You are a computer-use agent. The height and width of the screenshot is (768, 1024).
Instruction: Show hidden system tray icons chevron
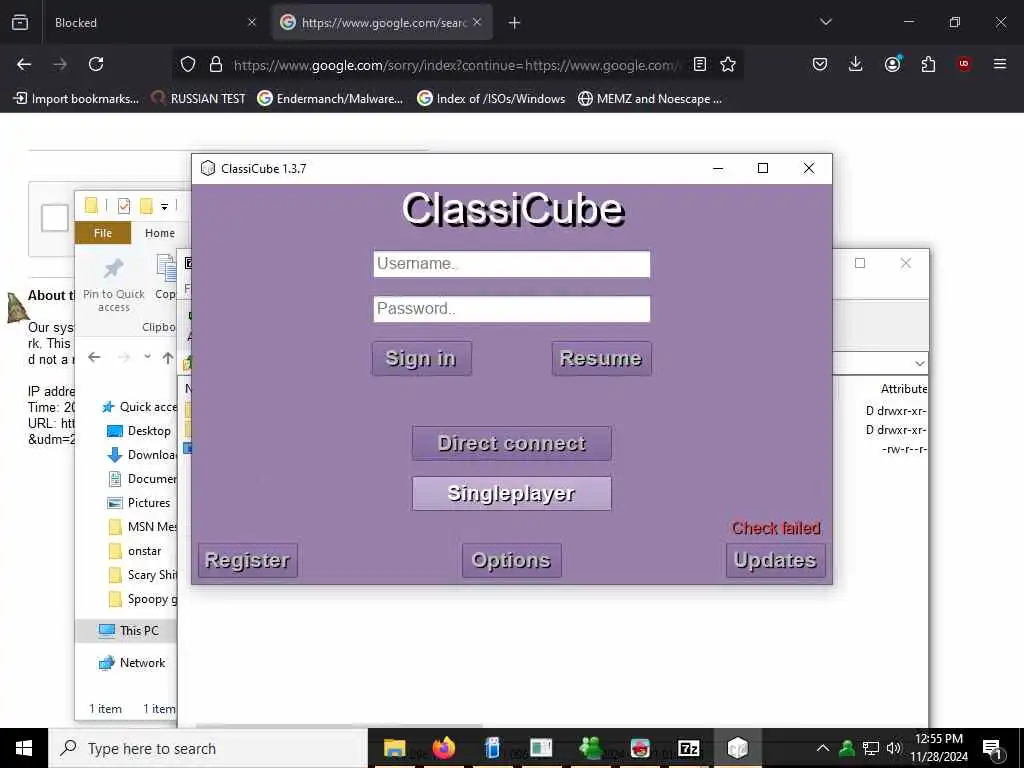pyautogui.click(x=823, y=748)
